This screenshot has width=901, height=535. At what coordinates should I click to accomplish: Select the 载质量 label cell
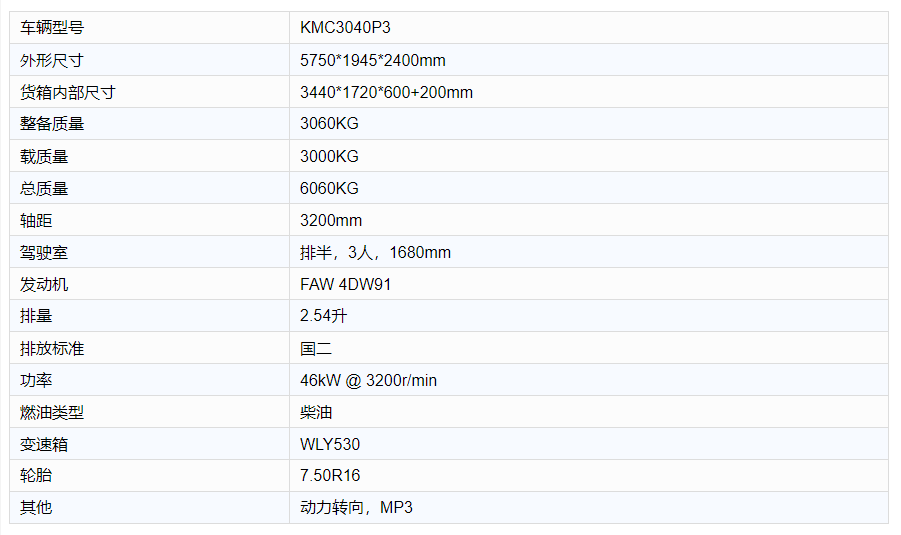click(x=149, y=156)
